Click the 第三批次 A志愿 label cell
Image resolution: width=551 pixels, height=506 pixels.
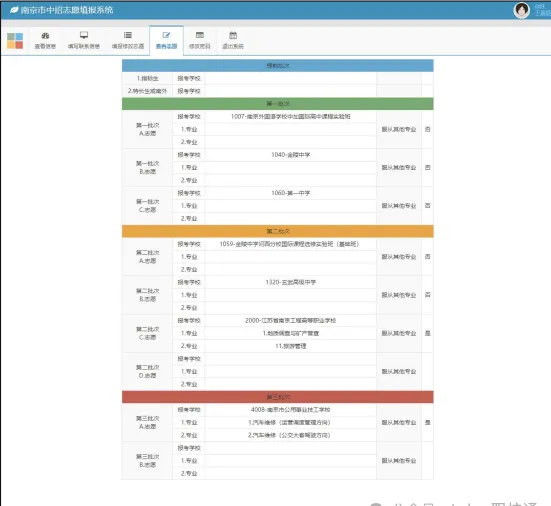[x=148, y=422]
